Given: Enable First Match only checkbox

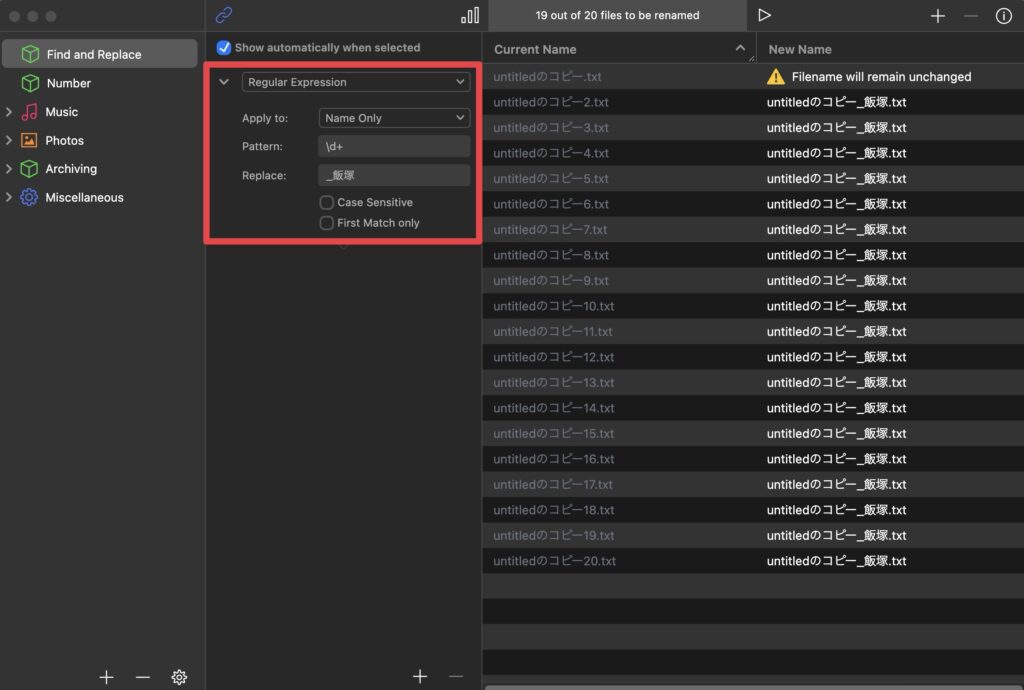Looking at the screenshot, I should [326, 223].
